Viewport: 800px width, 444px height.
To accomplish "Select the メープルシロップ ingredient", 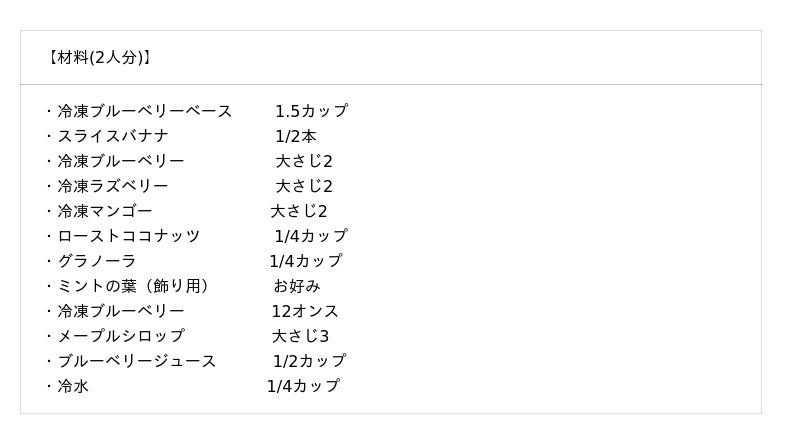I will pyautogui.click(x=120, y=336).
